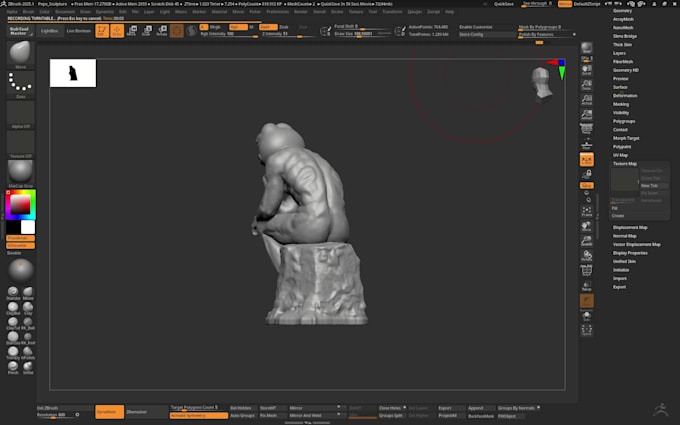Open the Dots stroke type selector
Image resolution: width=680 pixels, height=425 pixels.
[20, 85]
